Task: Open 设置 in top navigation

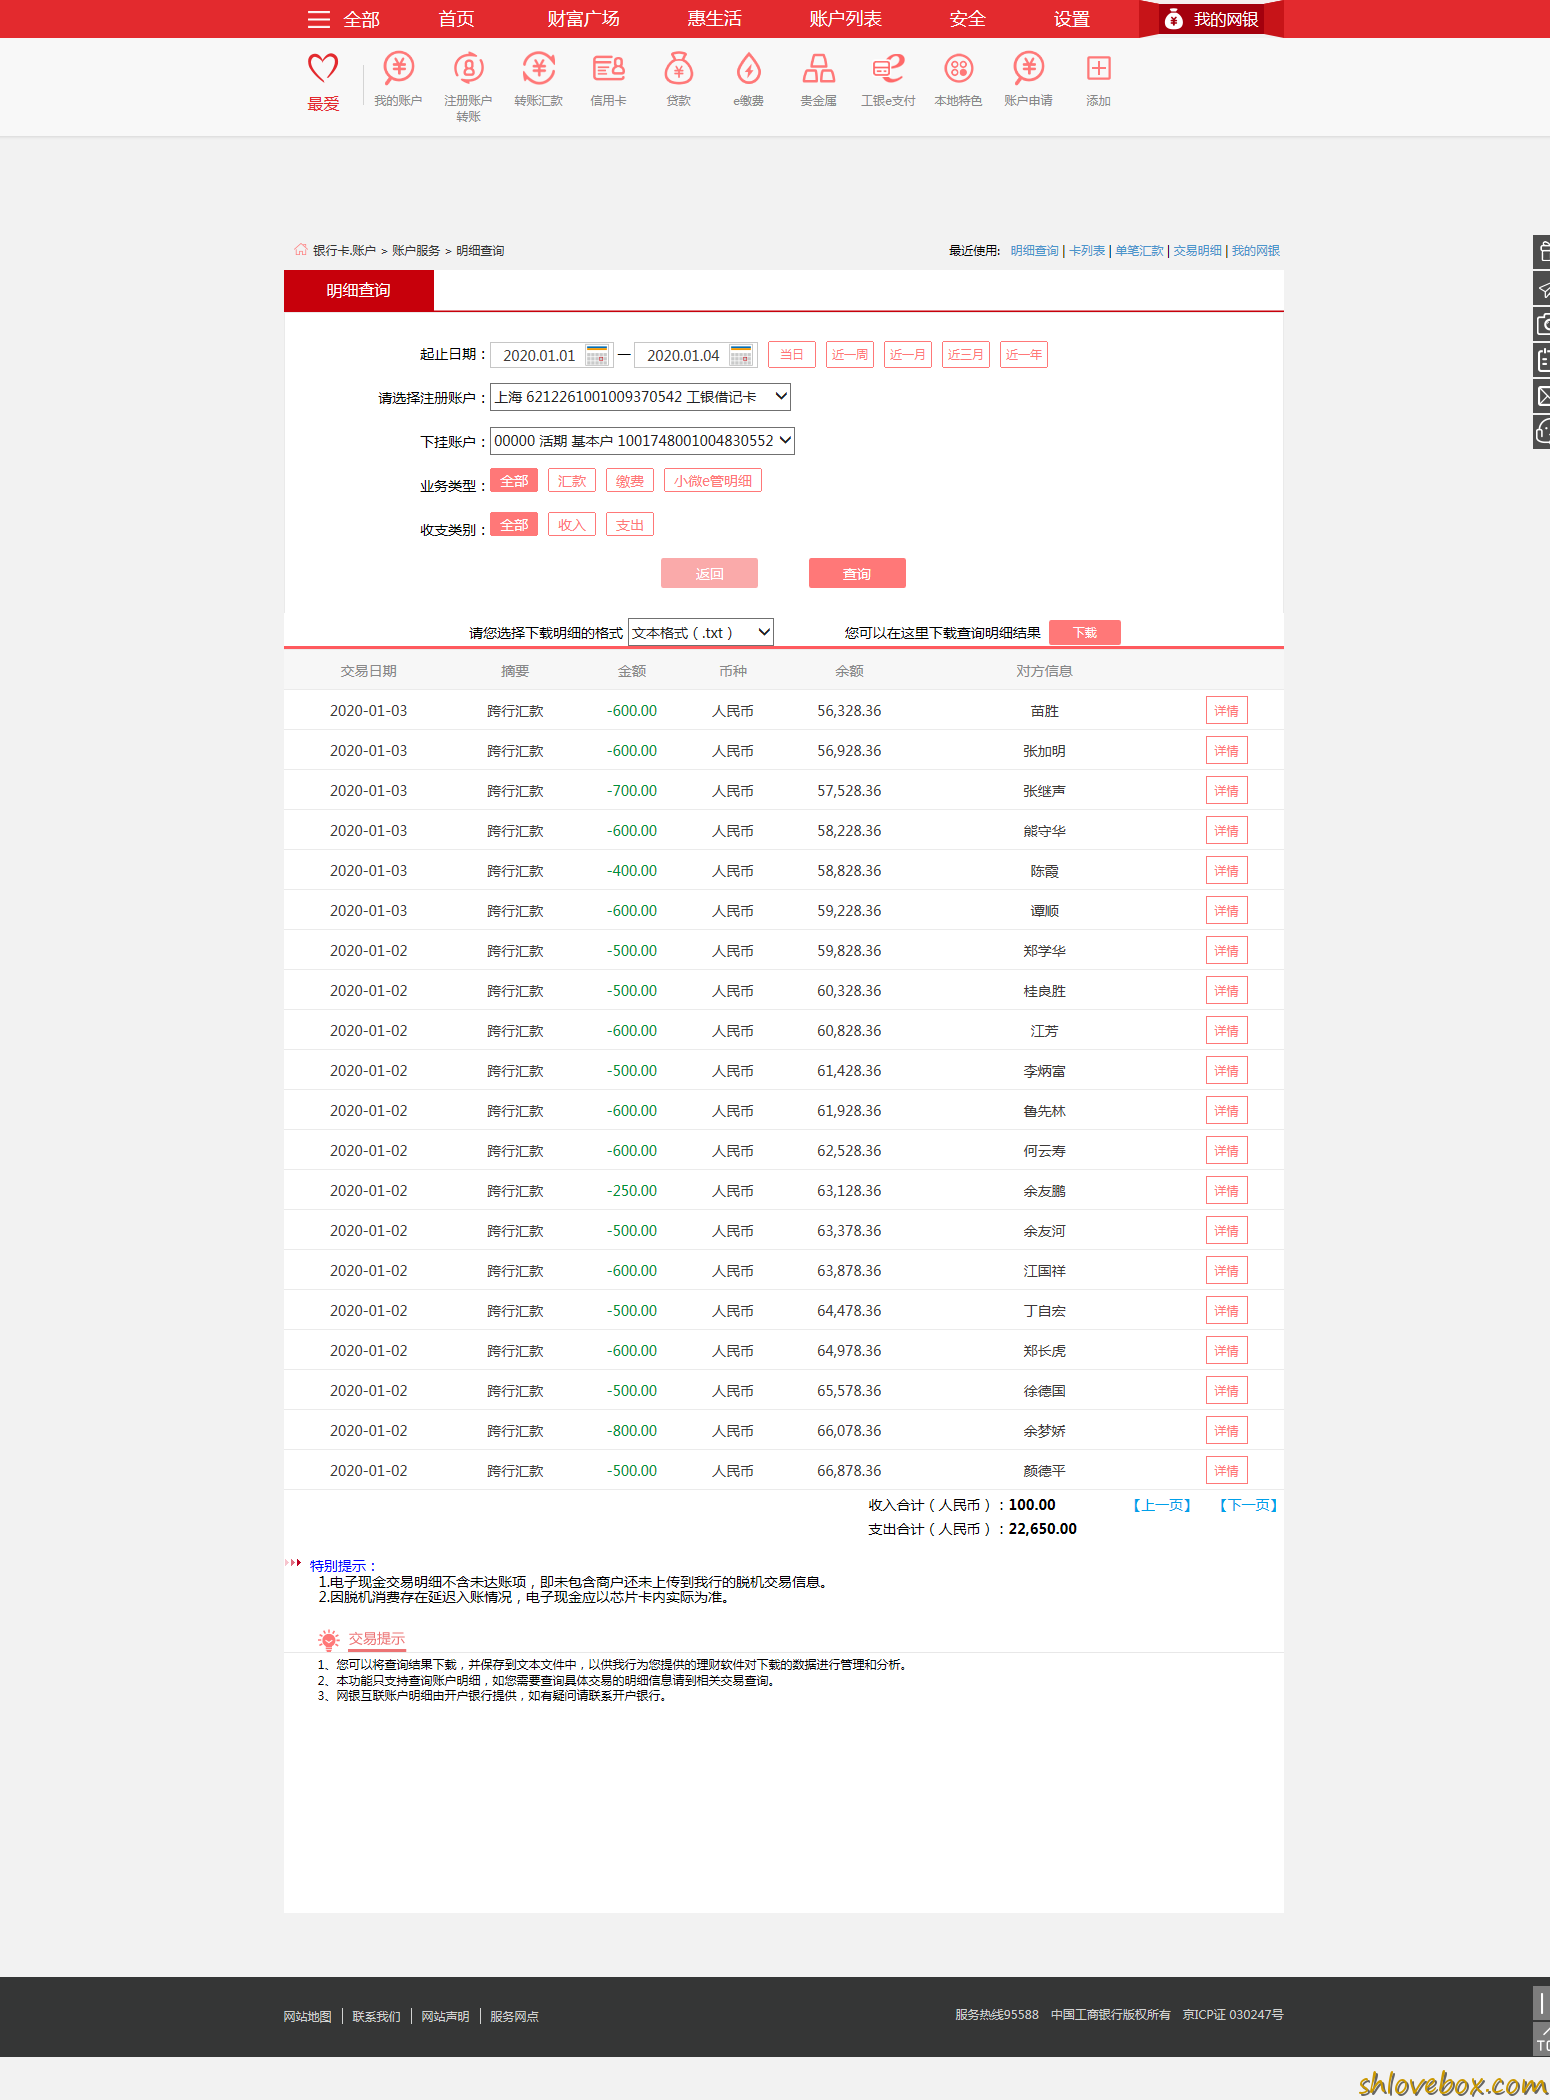Action: pos(1071,19)
